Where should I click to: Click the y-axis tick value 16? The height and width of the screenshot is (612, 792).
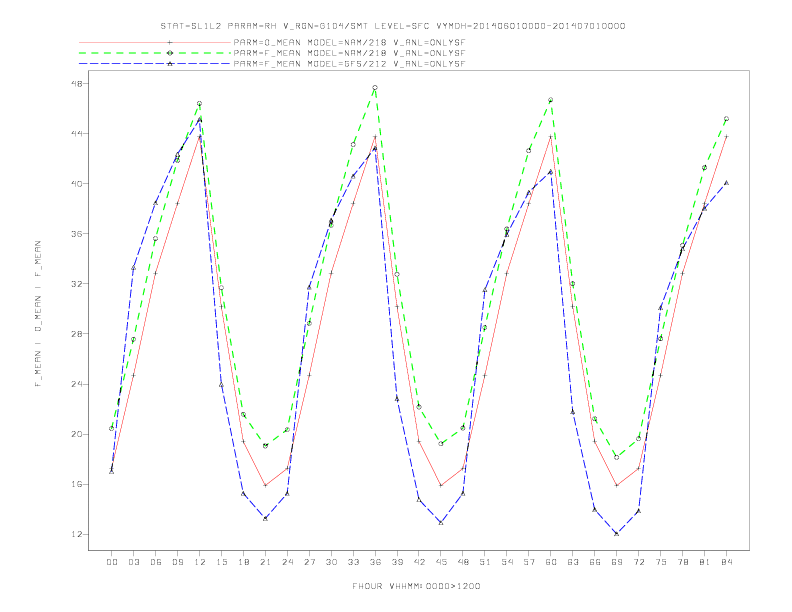click(77, 484)
